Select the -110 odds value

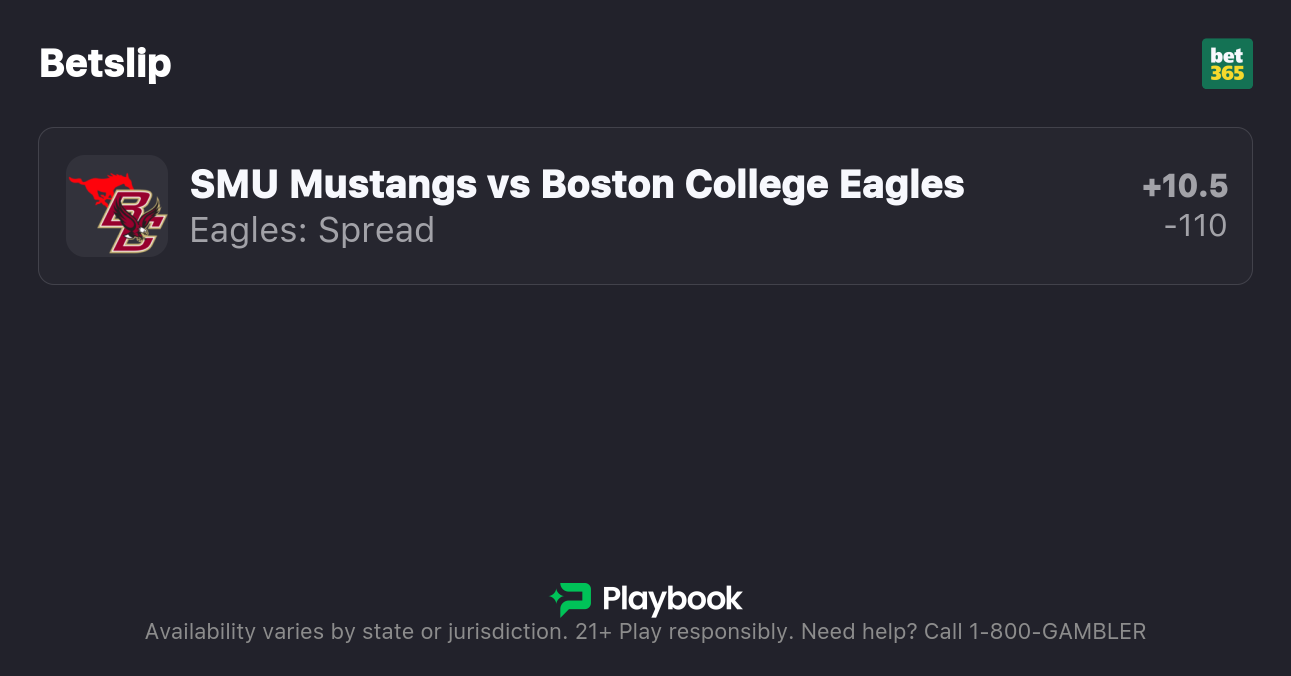1195,226
